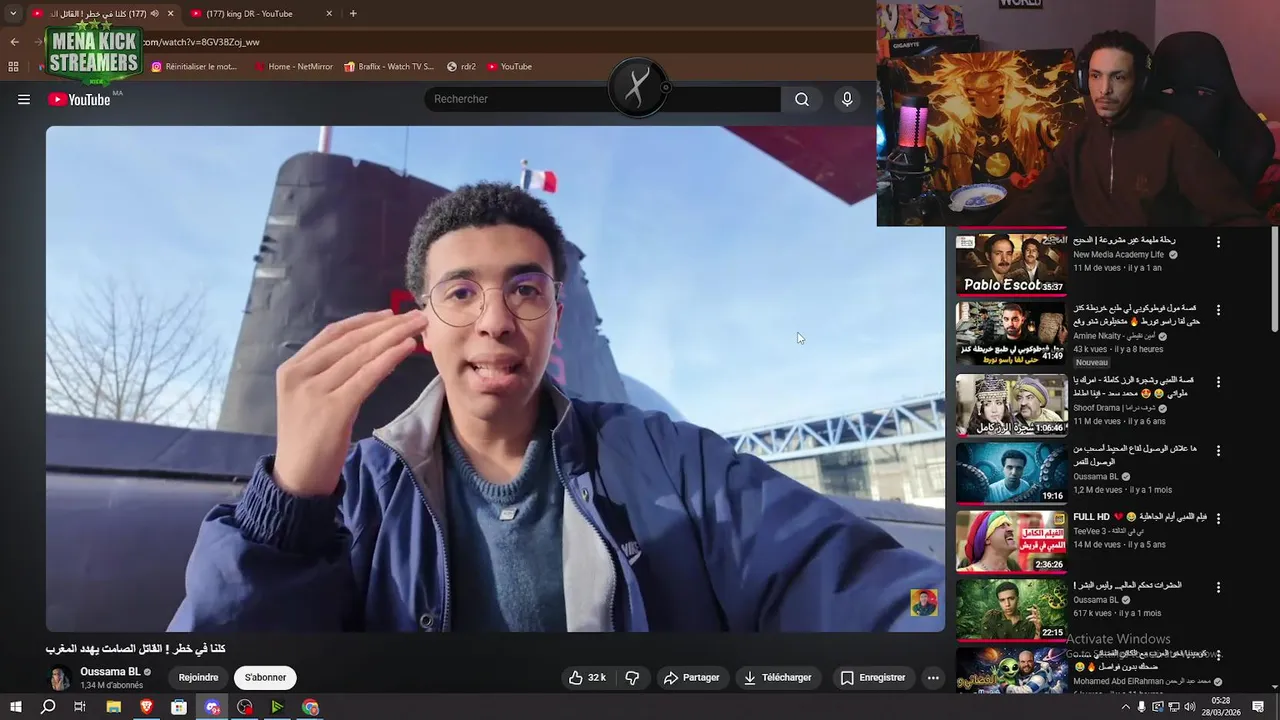Viewport: 1280px width, 720px height.
Task: Close the first YouTube tab
Action: [x=170, y=13]
